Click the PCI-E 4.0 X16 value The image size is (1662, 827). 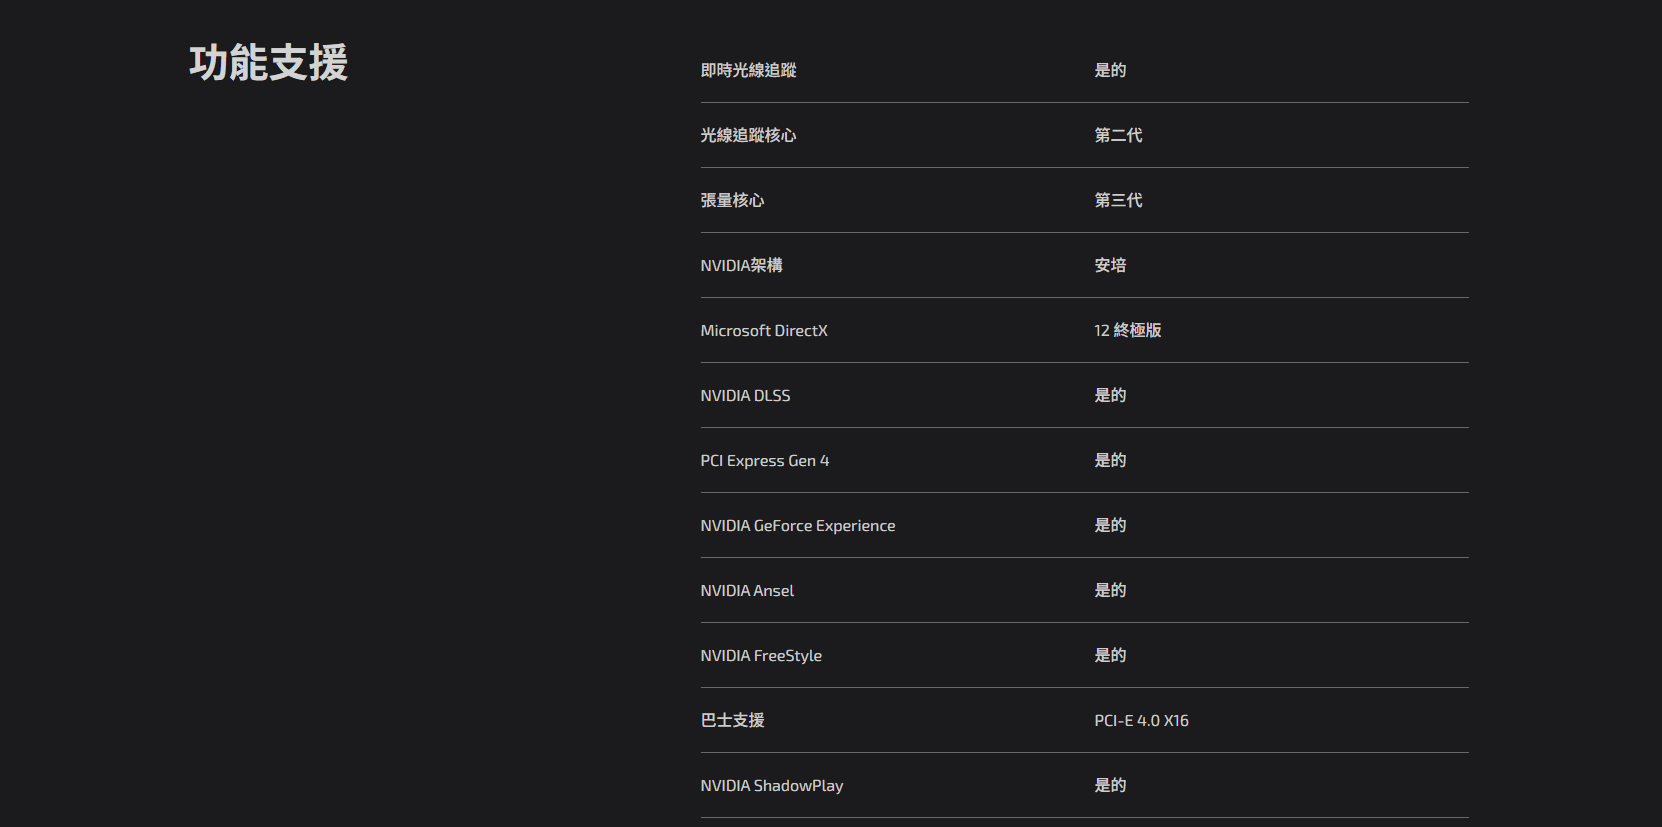1142,720
